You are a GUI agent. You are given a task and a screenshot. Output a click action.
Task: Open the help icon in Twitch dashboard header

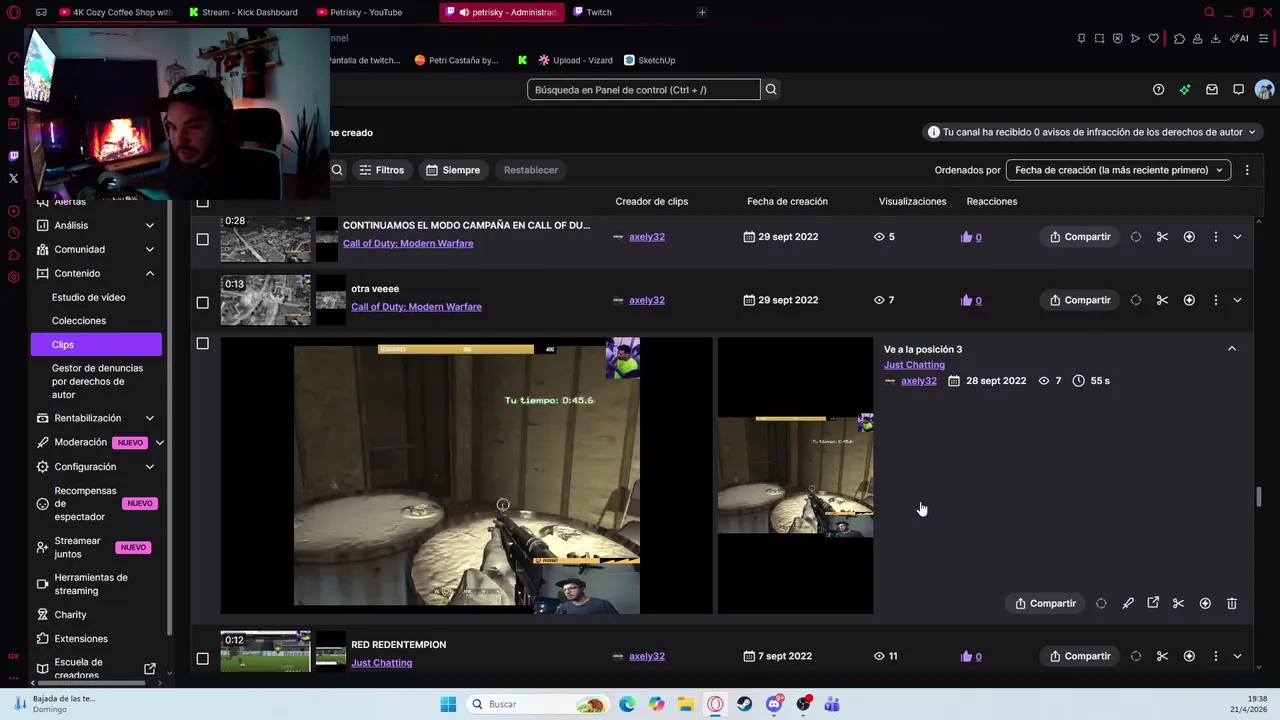click(x=1158, y=89)
